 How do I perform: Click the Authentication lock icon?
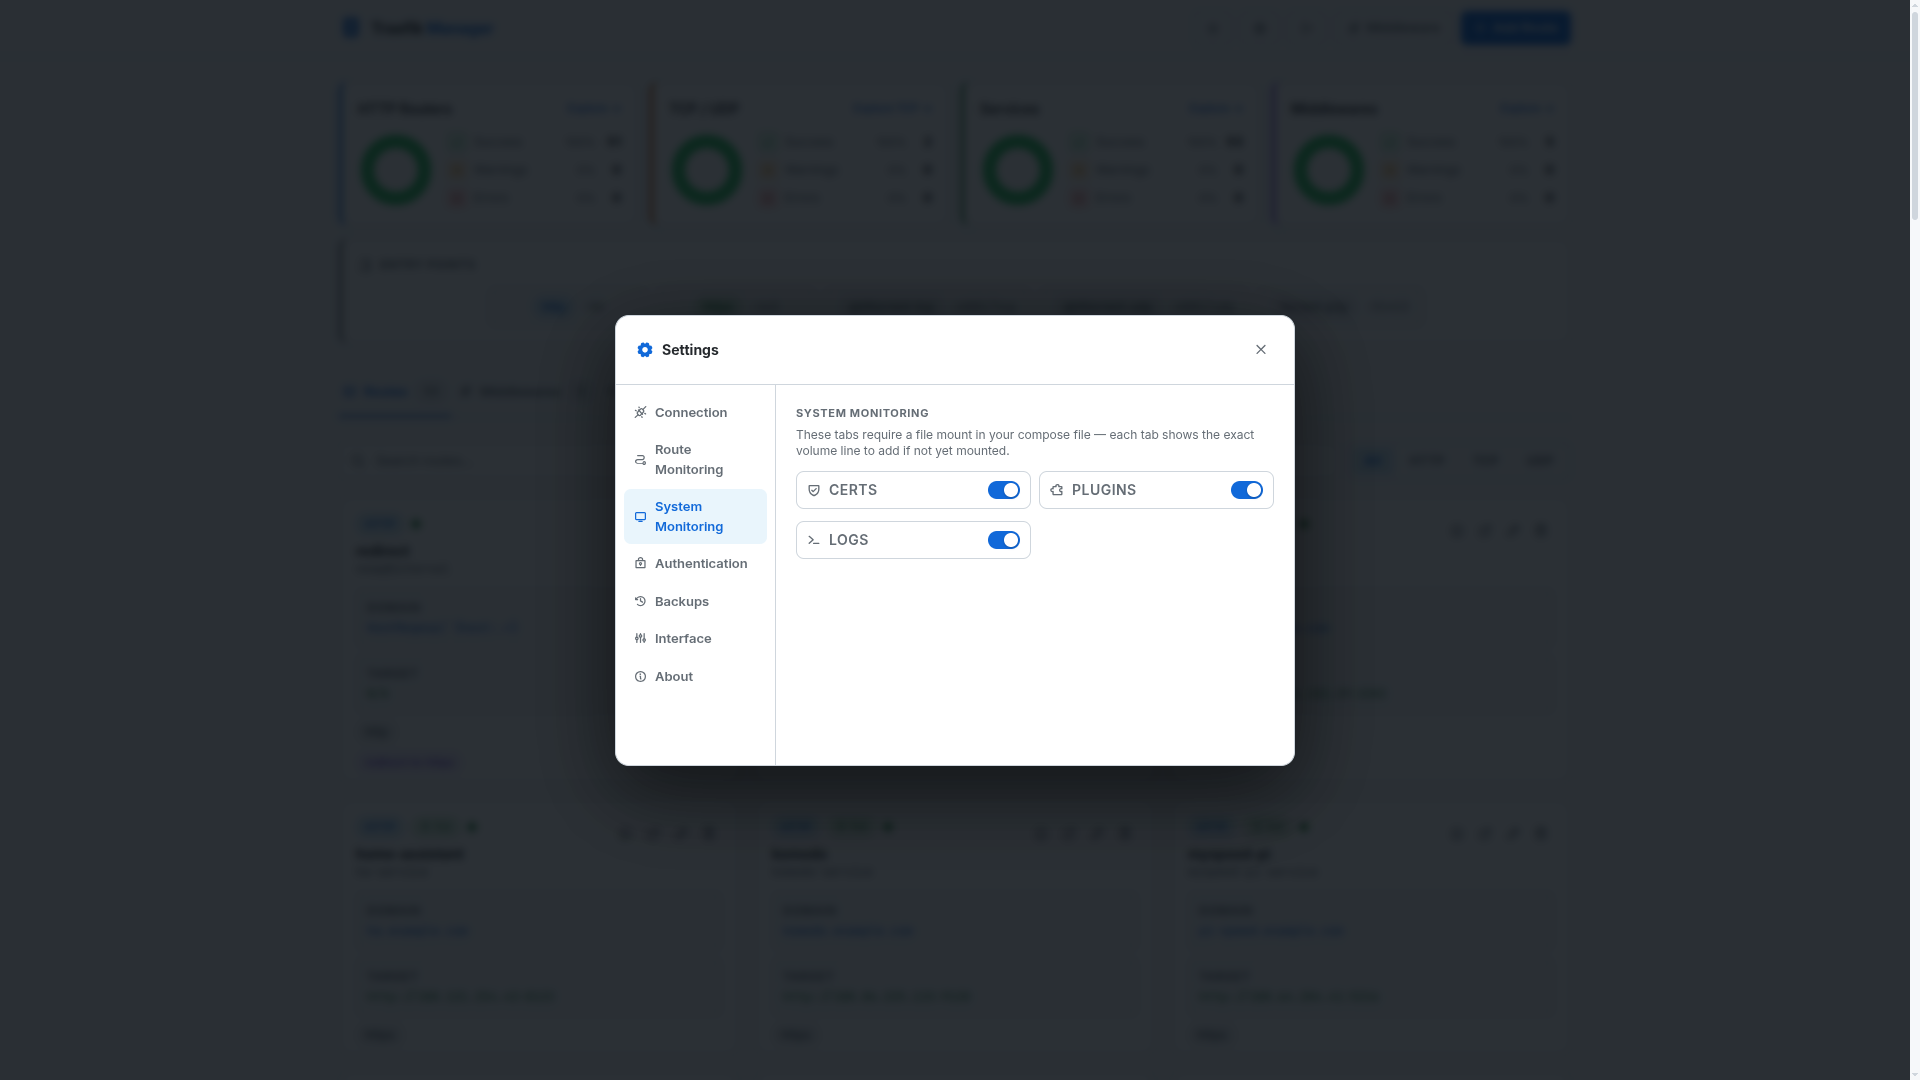(640, 563)
